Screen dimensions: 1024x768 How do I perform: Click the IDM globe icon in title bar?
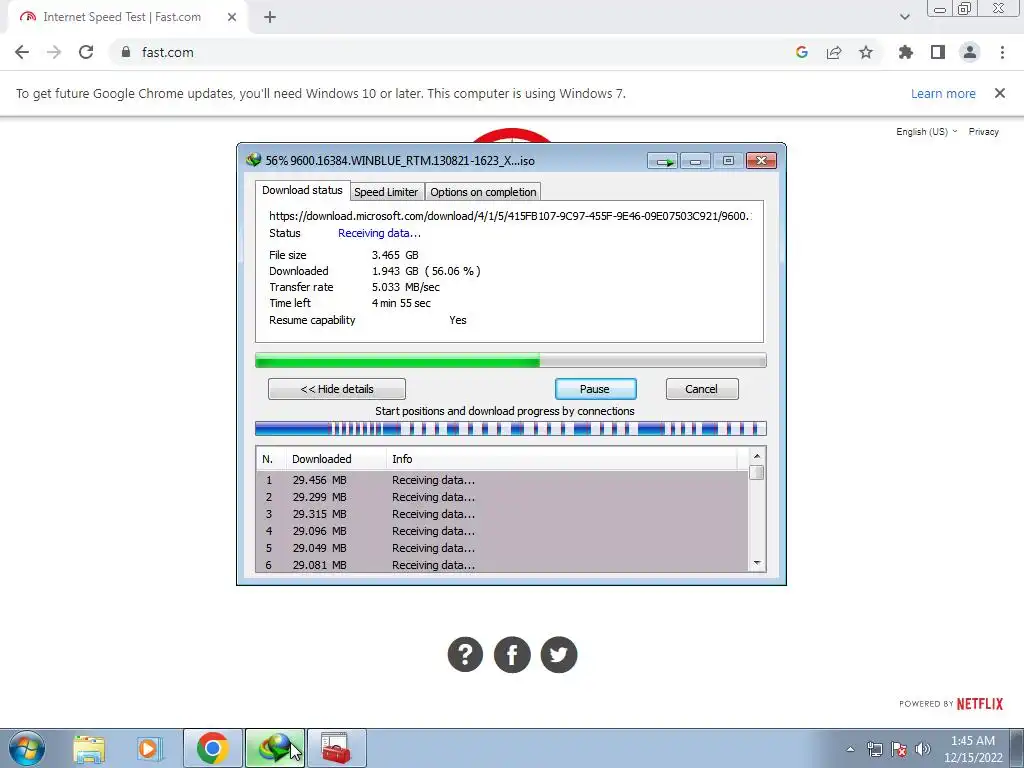(x=253, y=160)
